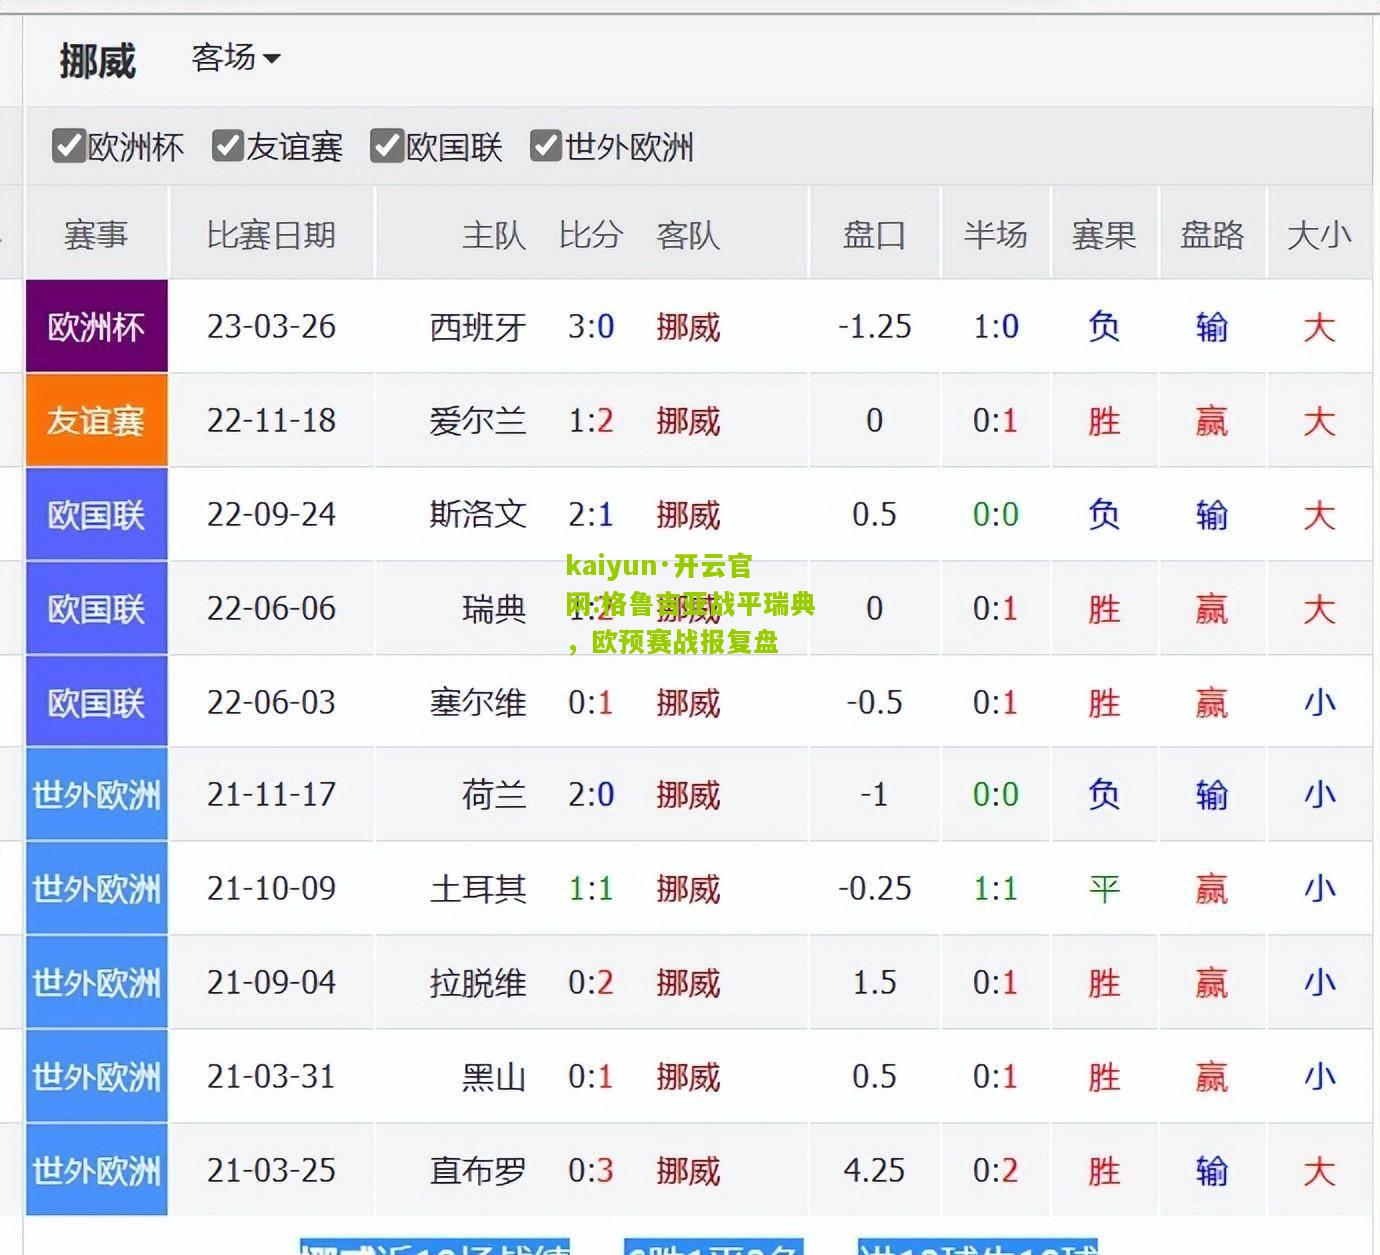Viewport: 1380px width, 1255px height.
Task: Click the 3:0 score against 西班牙
Action: 591,326
